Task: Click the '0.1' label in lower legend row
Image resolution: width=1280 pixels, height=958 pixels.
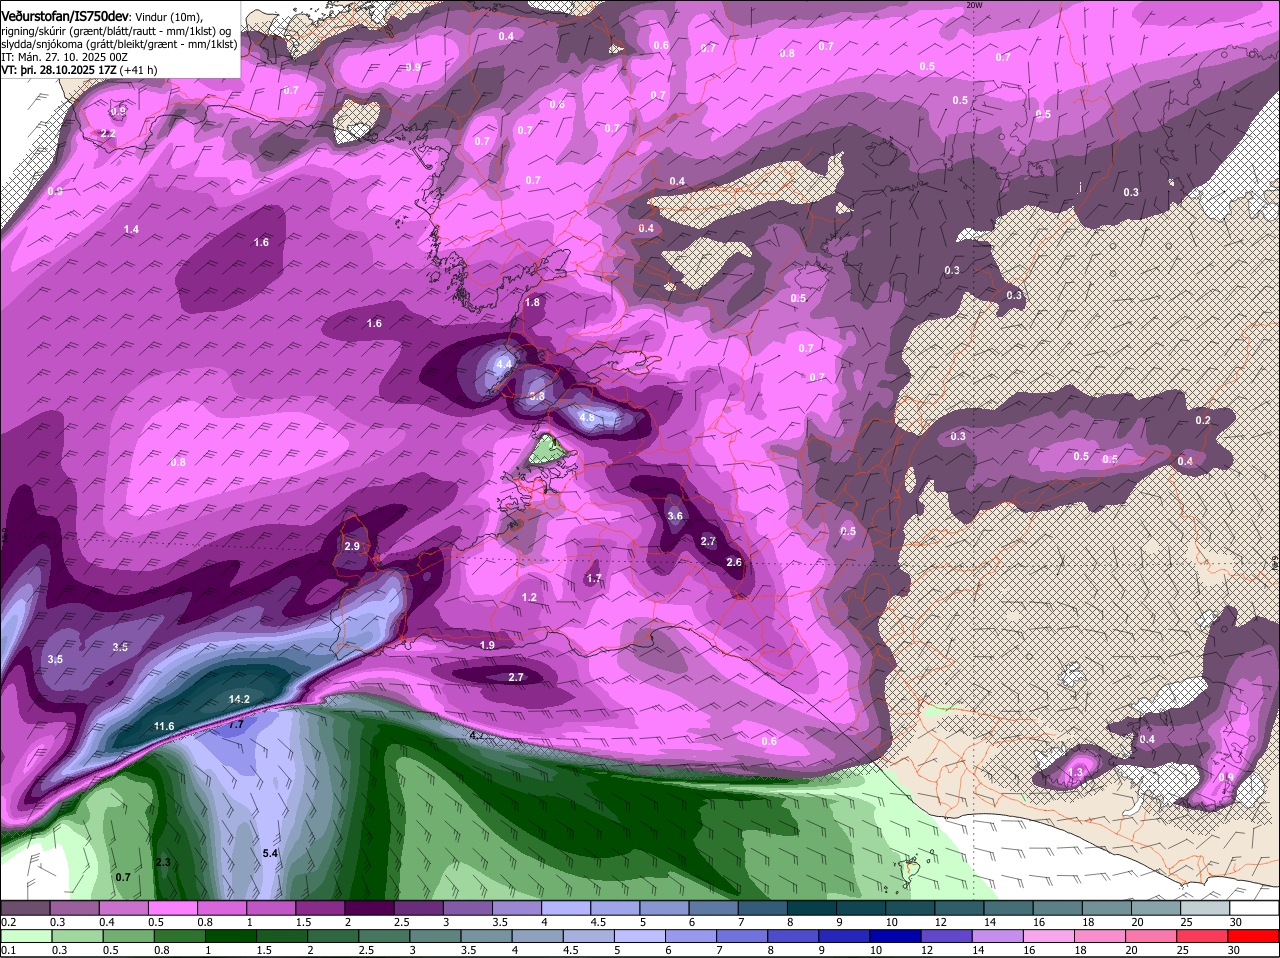Action: pyautogui.click(x=8, y=950)
